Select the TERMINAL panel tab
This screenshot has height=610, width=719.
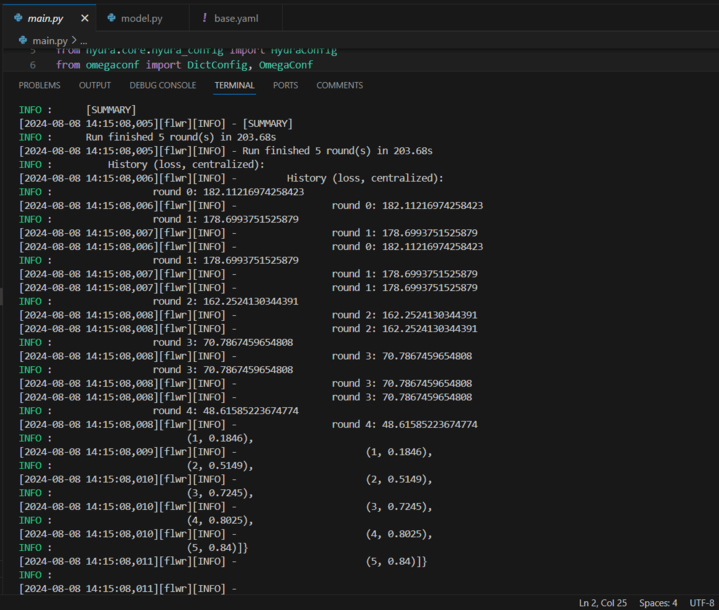point(234,86)
